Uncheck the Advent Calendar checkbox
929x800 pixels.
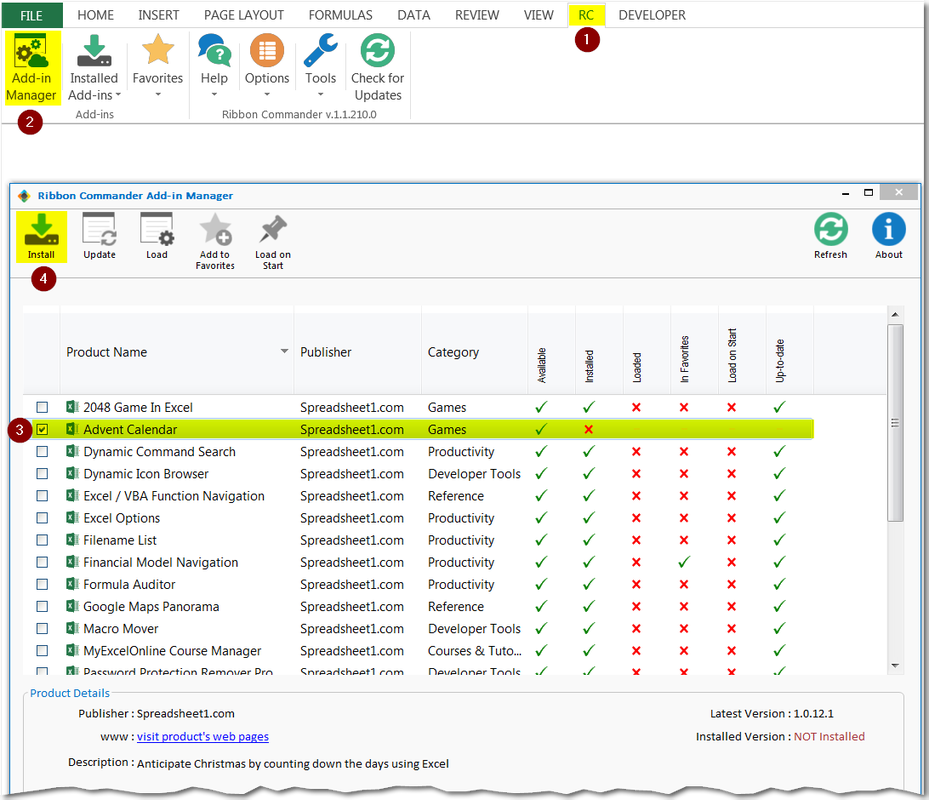(42, 429)
